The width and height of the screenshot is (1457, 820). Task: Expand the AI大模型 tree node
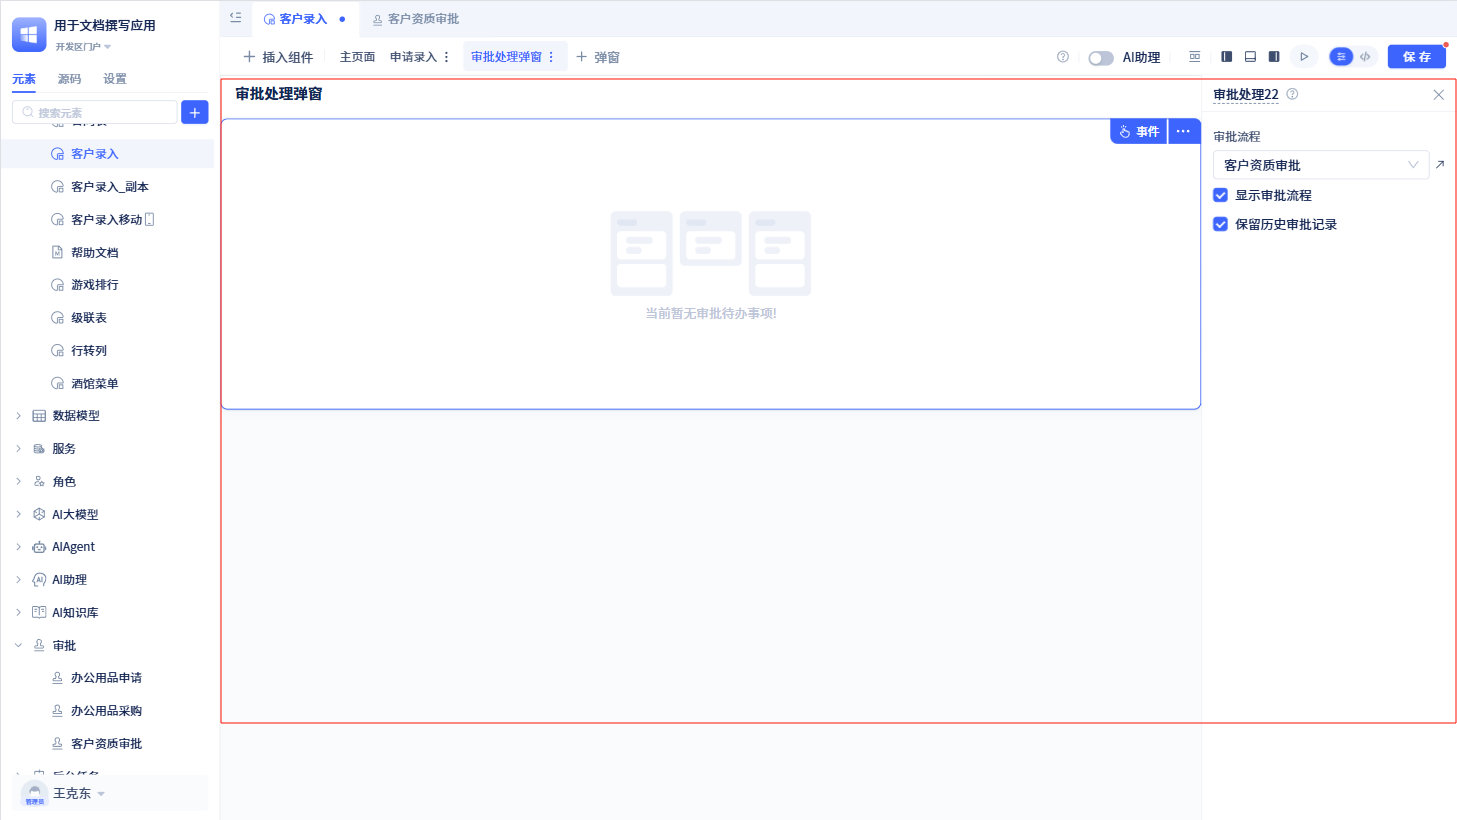click(x=18, y=515)
